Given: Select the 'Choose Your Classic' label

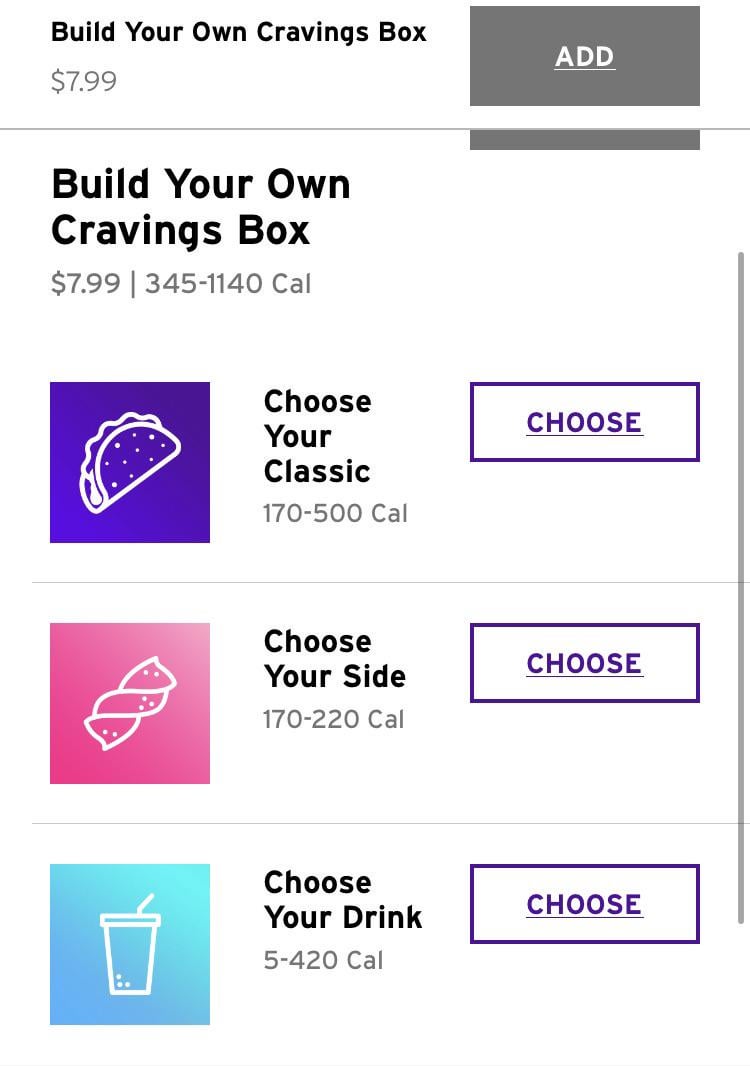Looking at the screenshot, I should [x=317, y=436].
